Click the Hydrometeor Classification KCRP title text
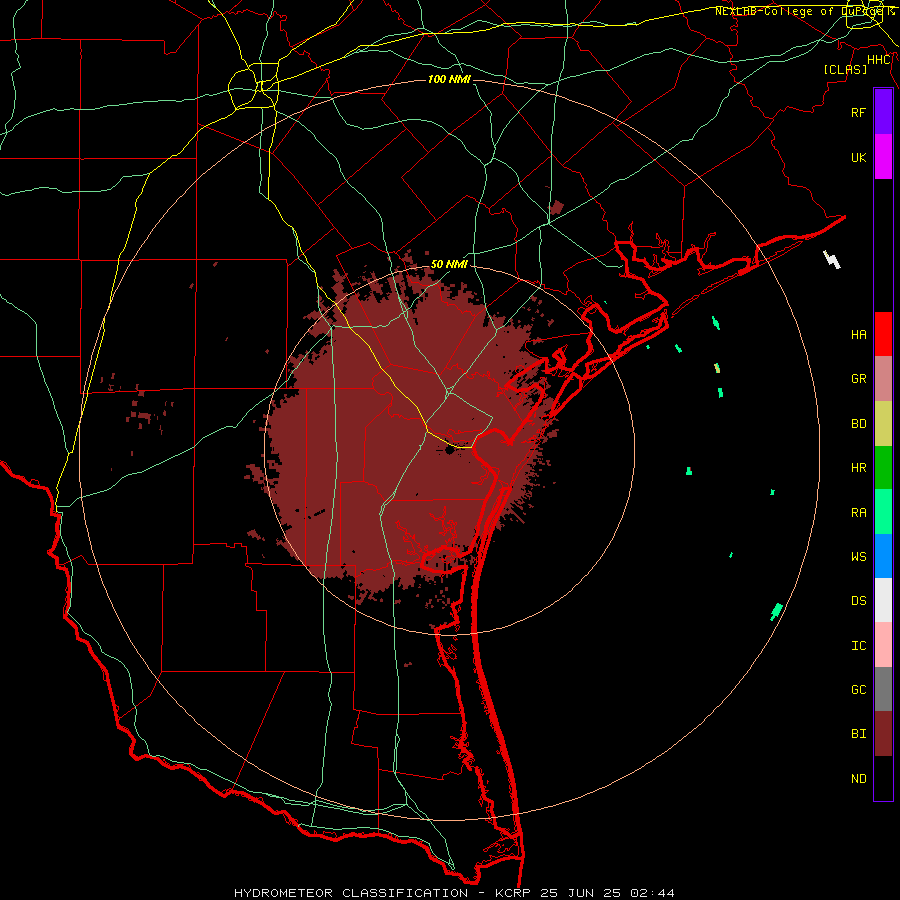900x900 pixels. point(454,893)
